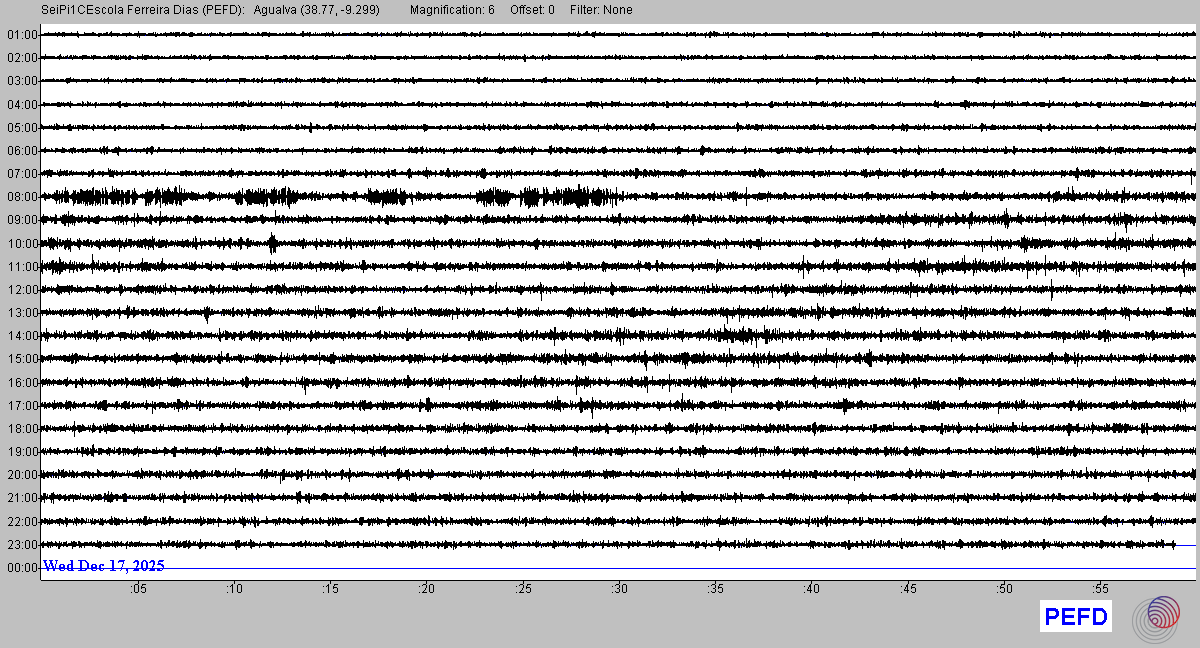Click the 18:00 hour row label

click(x=21, y=429)
